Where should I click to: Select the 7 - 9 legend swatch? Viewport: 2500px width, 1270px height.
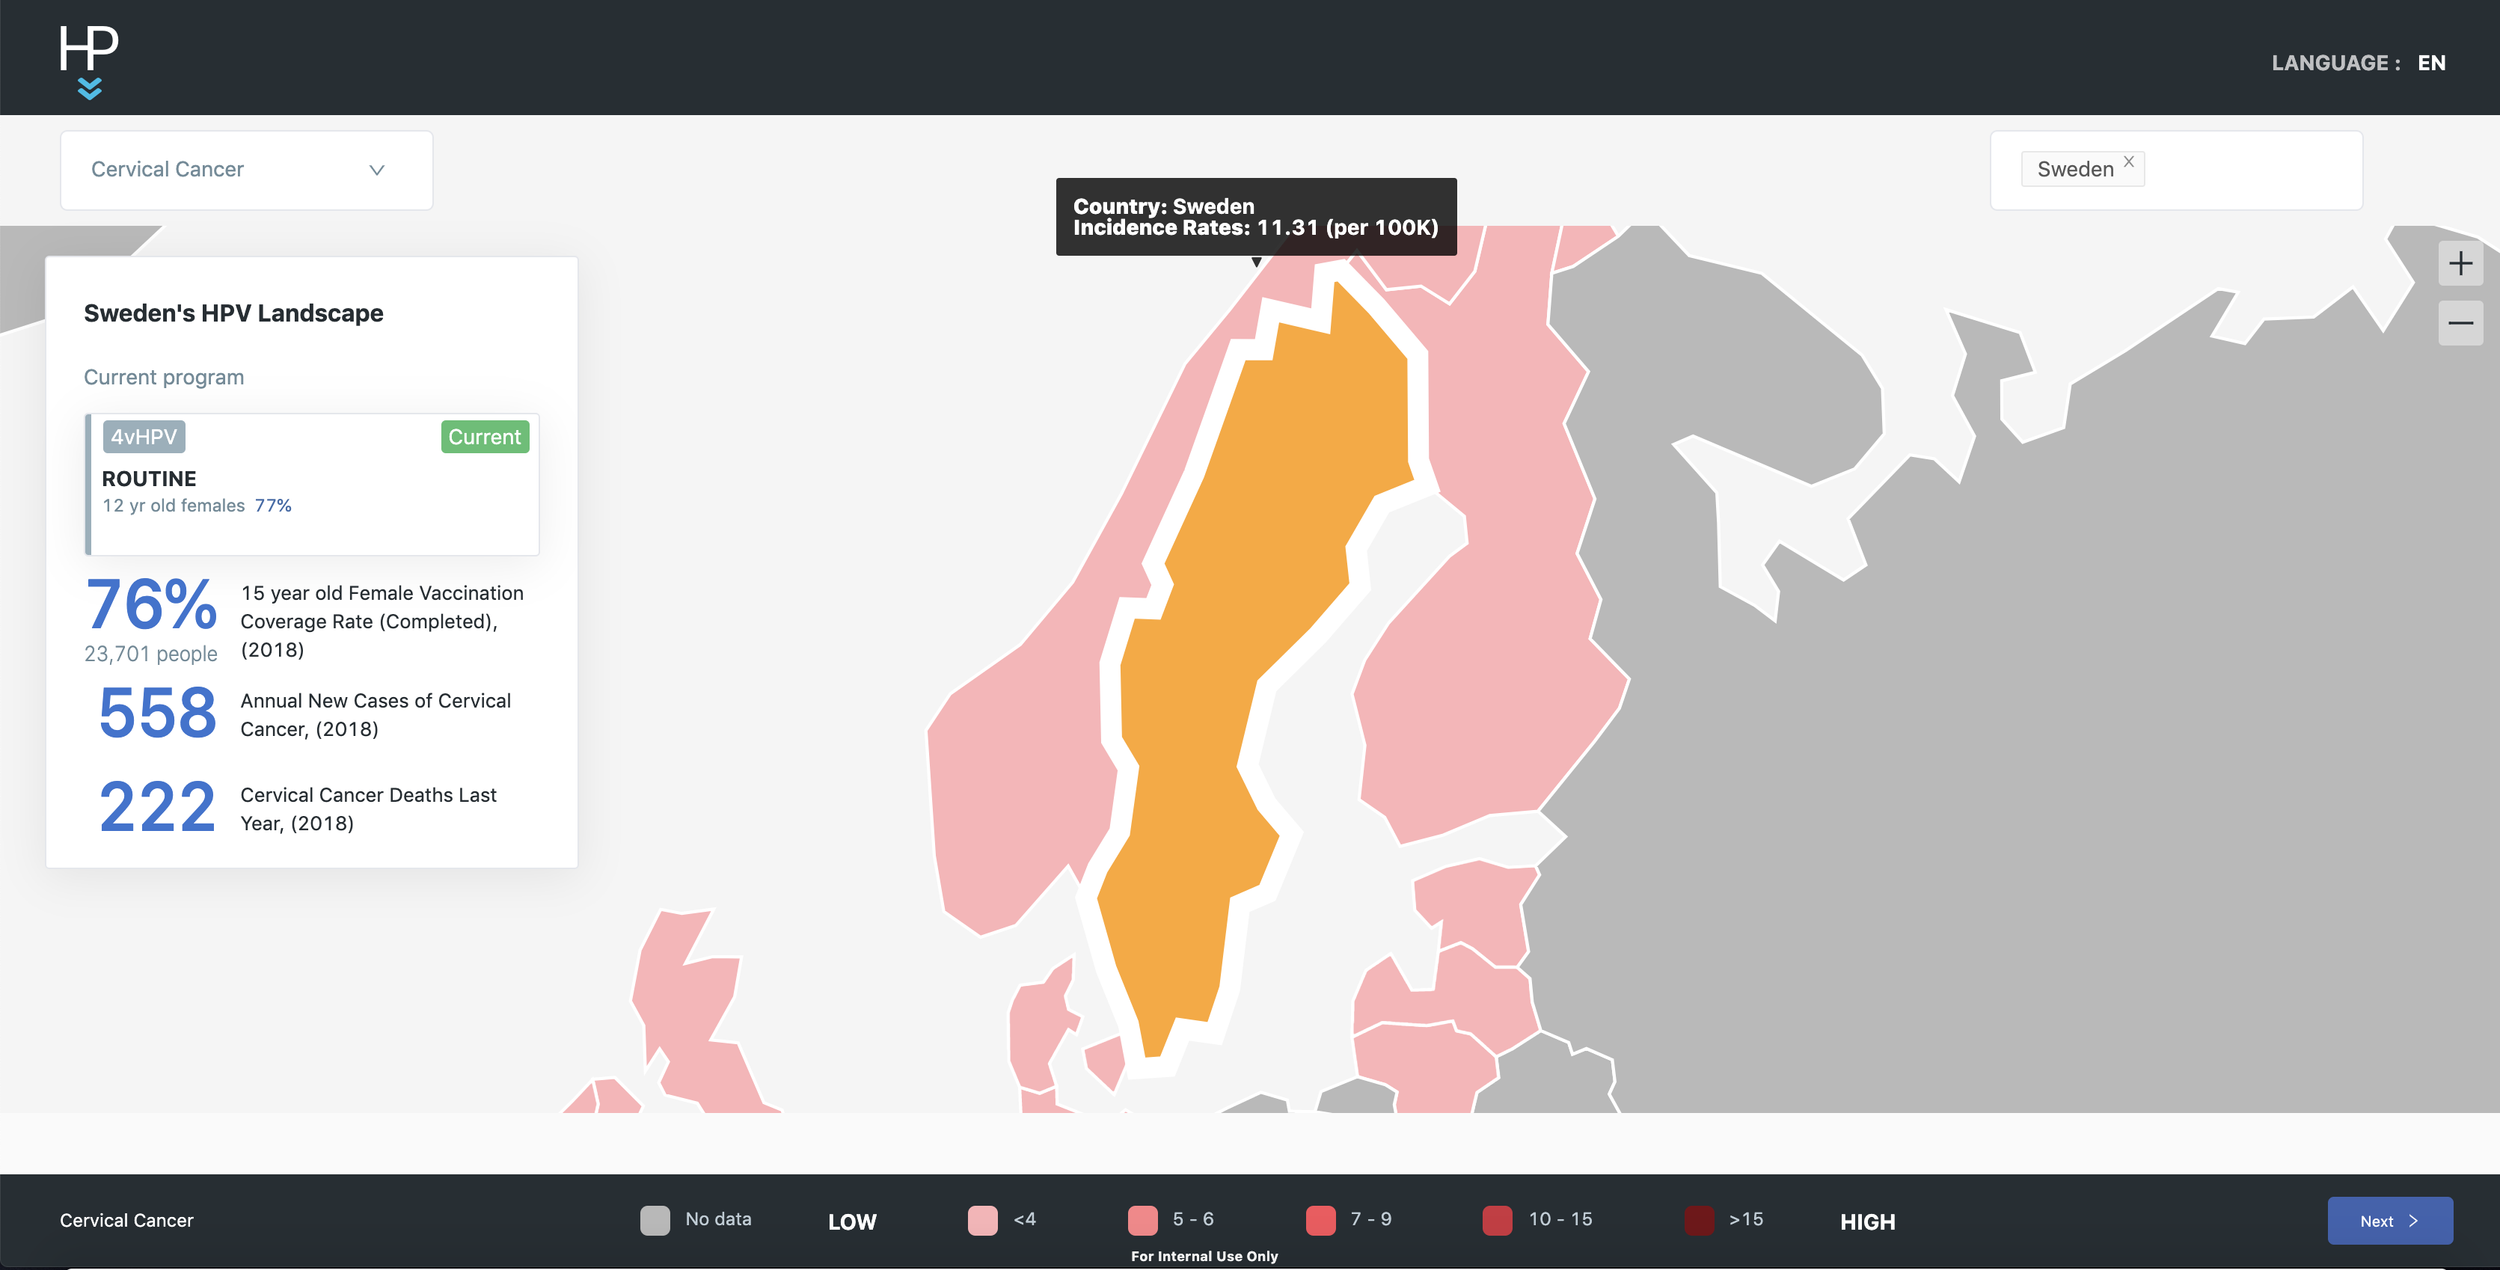(1320, 1220)
